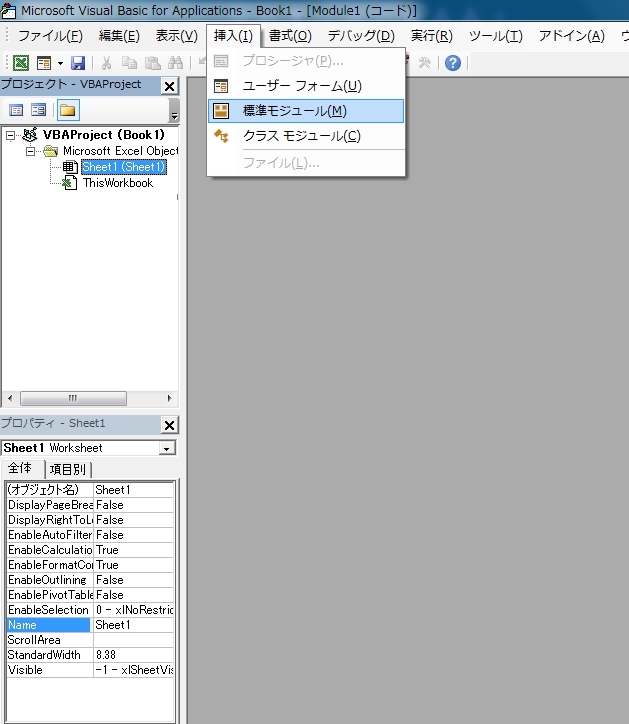Open the 書式(O) menu
The width and height of the screenshot is (629, 724).
[290, 36]
